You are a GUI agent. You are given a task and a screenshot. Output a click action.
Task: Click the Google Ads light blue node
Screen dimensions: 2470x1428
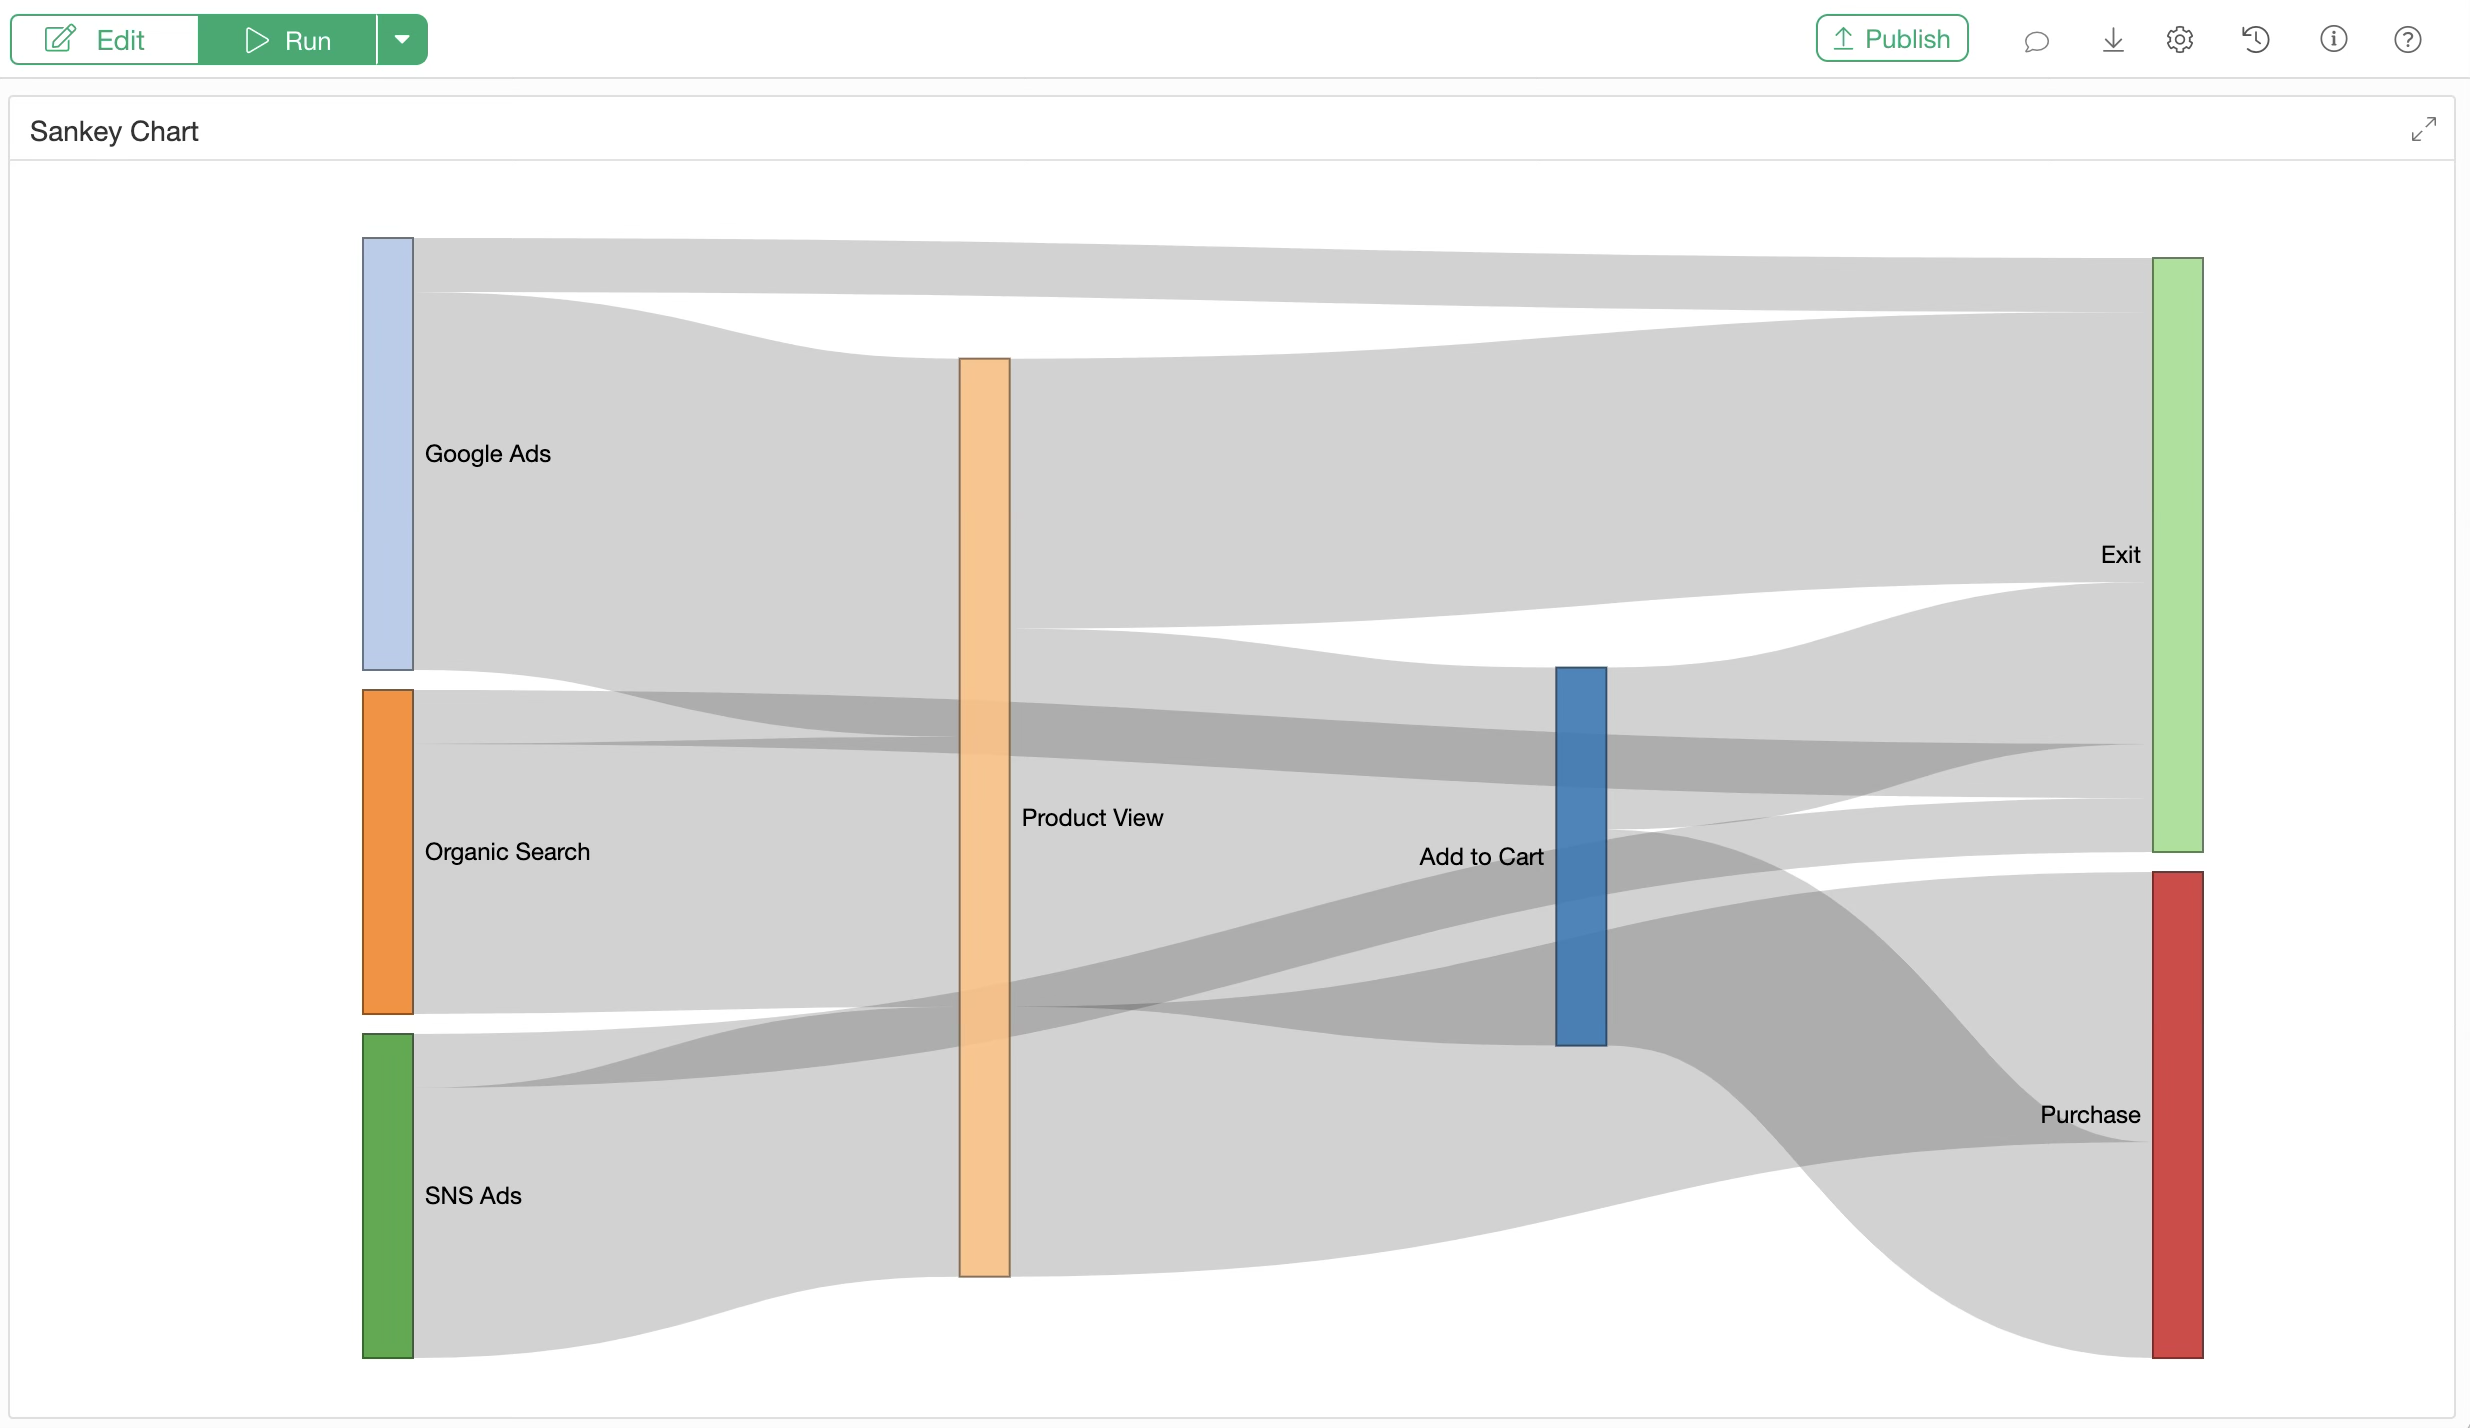point(388,453)
